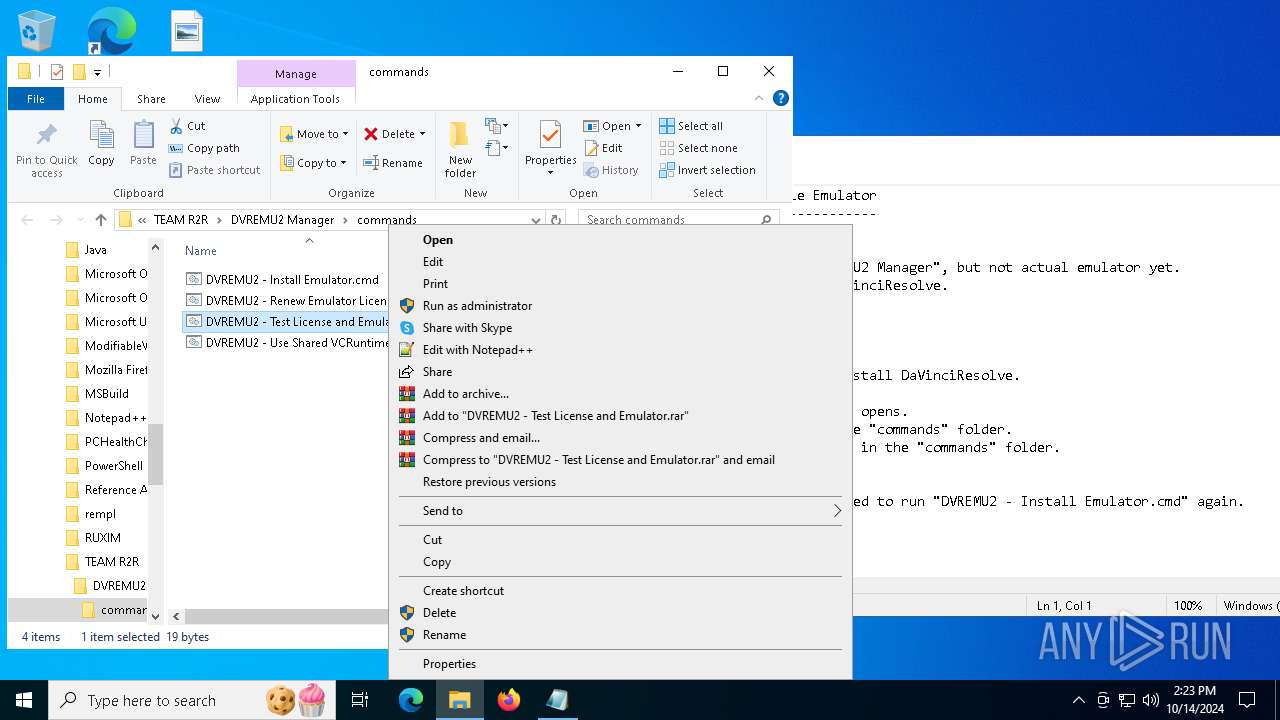Open the Copy to dropdown

click(313, 163)
